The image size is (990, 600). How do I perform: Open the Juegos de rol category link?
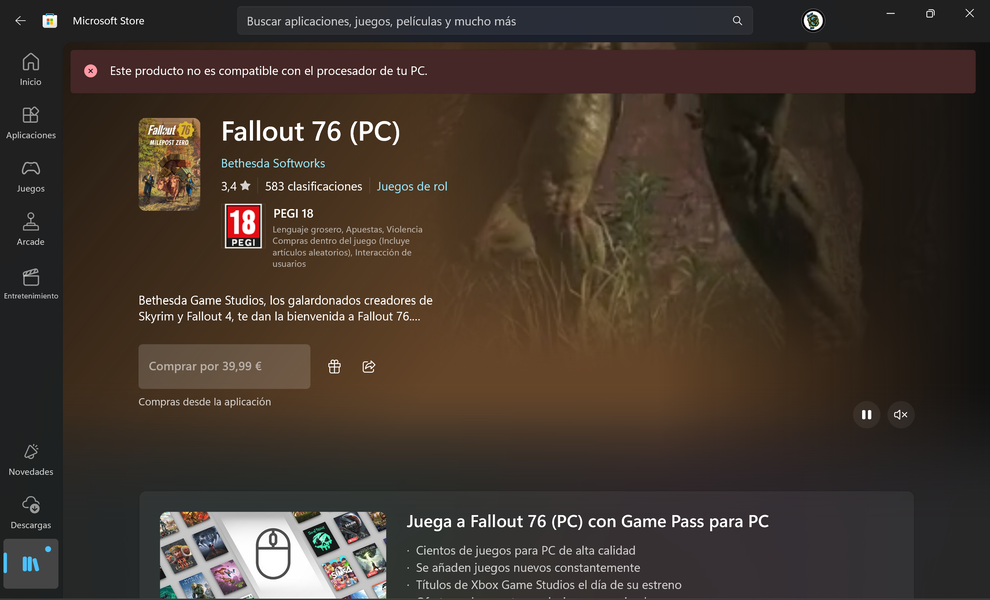pos(412,186)
